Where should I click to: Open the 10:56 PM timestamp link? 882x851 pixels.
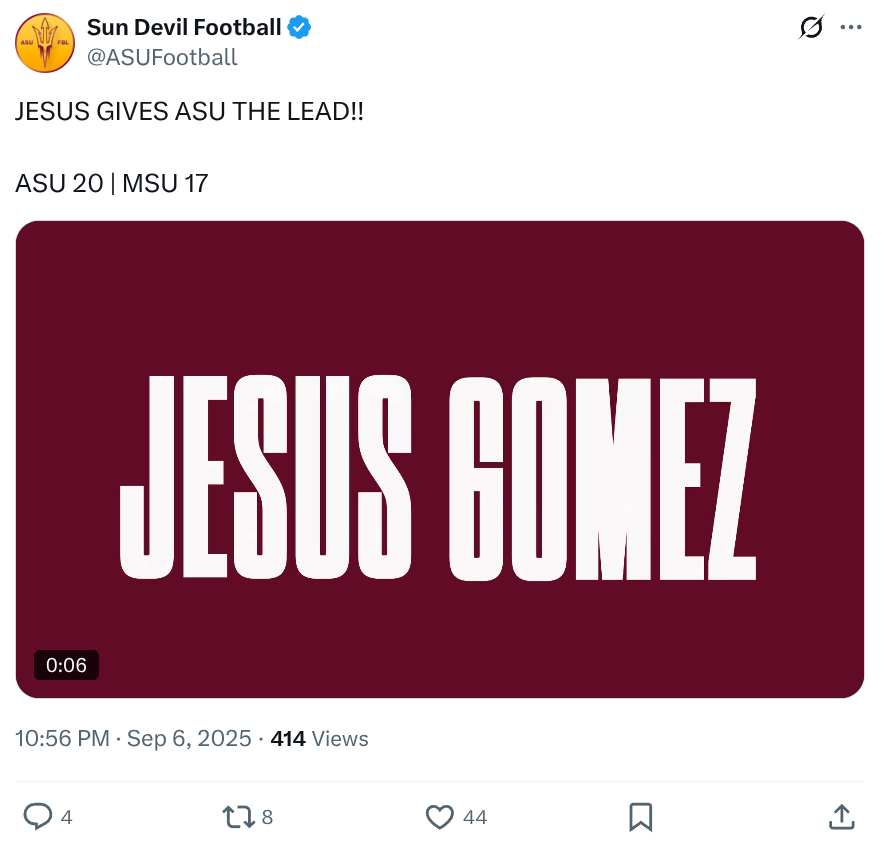pos(133,739)
